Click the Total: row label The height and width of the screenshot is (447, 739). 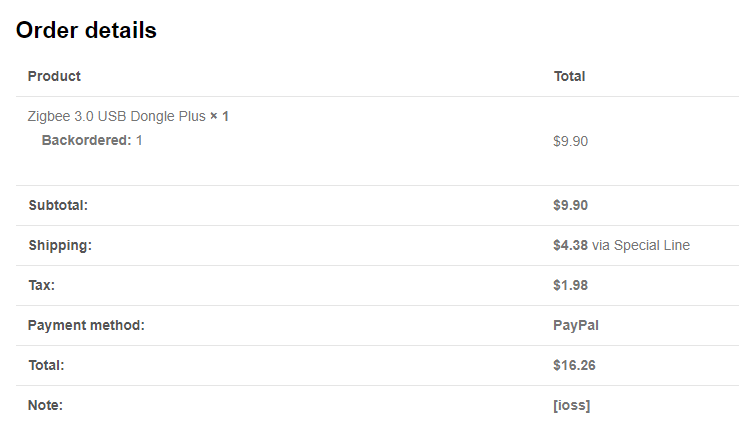pyautogui.click(x=46, y=365)
